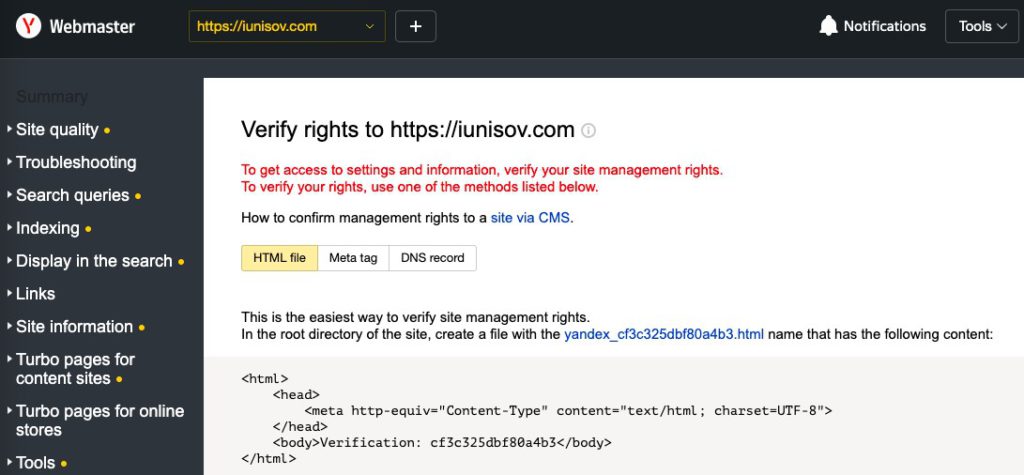Viewport: 1024px width, 475px height.
Task: Expand the Tools section in sidebar
Action: click(35, 463)
